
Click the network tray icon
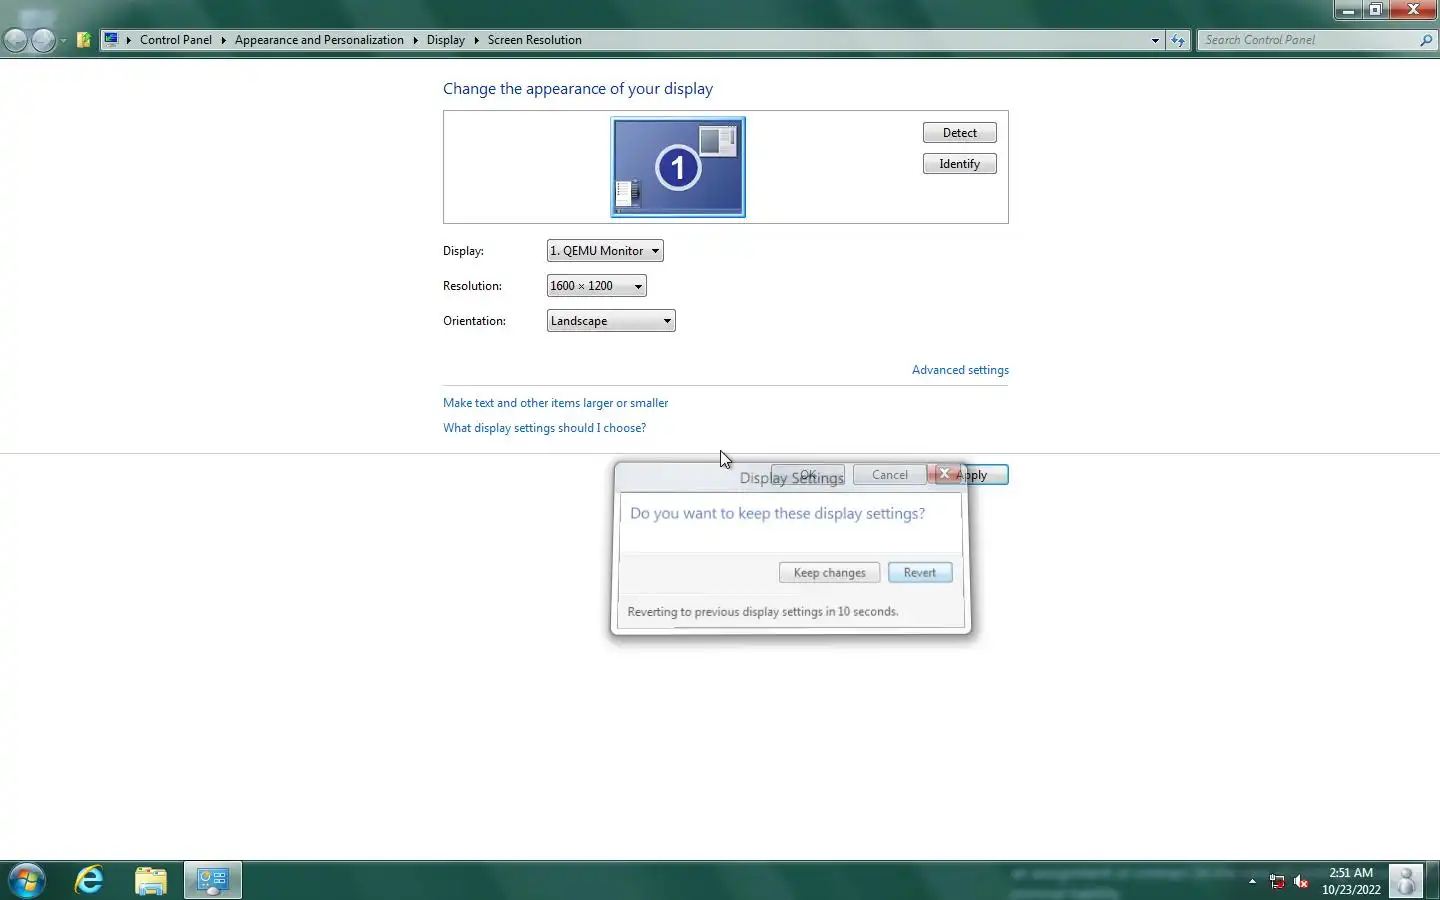(1277, 881)
